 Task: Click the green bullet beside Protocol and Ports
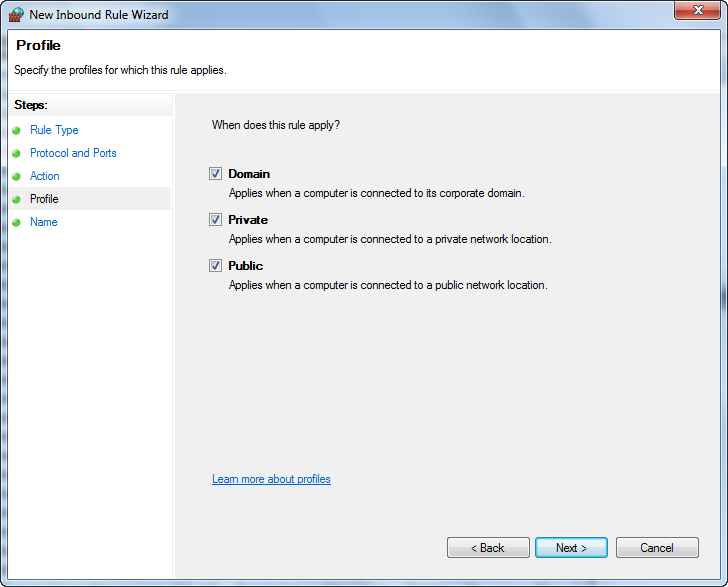pos(16,153)
